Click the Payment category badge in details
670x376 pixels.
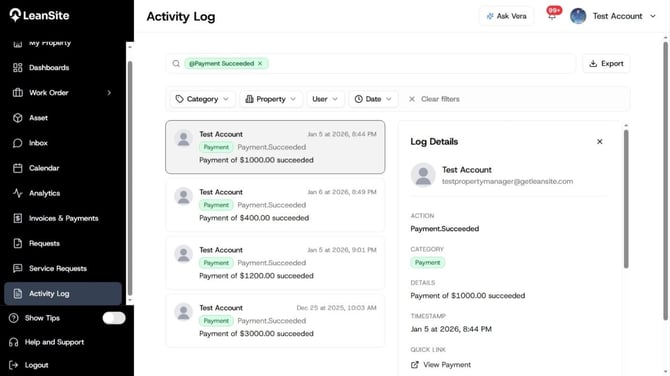(428, 263)
